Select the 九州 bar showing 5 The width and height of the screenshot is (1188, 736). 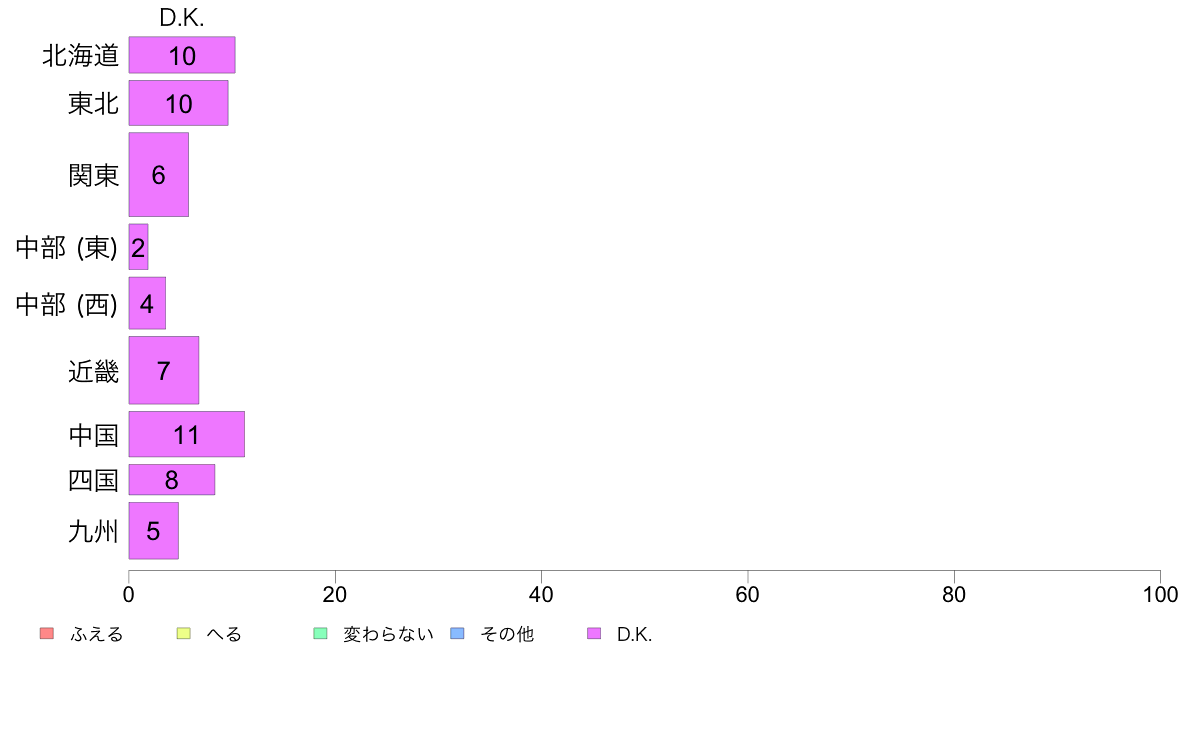(x=154, y=531)
